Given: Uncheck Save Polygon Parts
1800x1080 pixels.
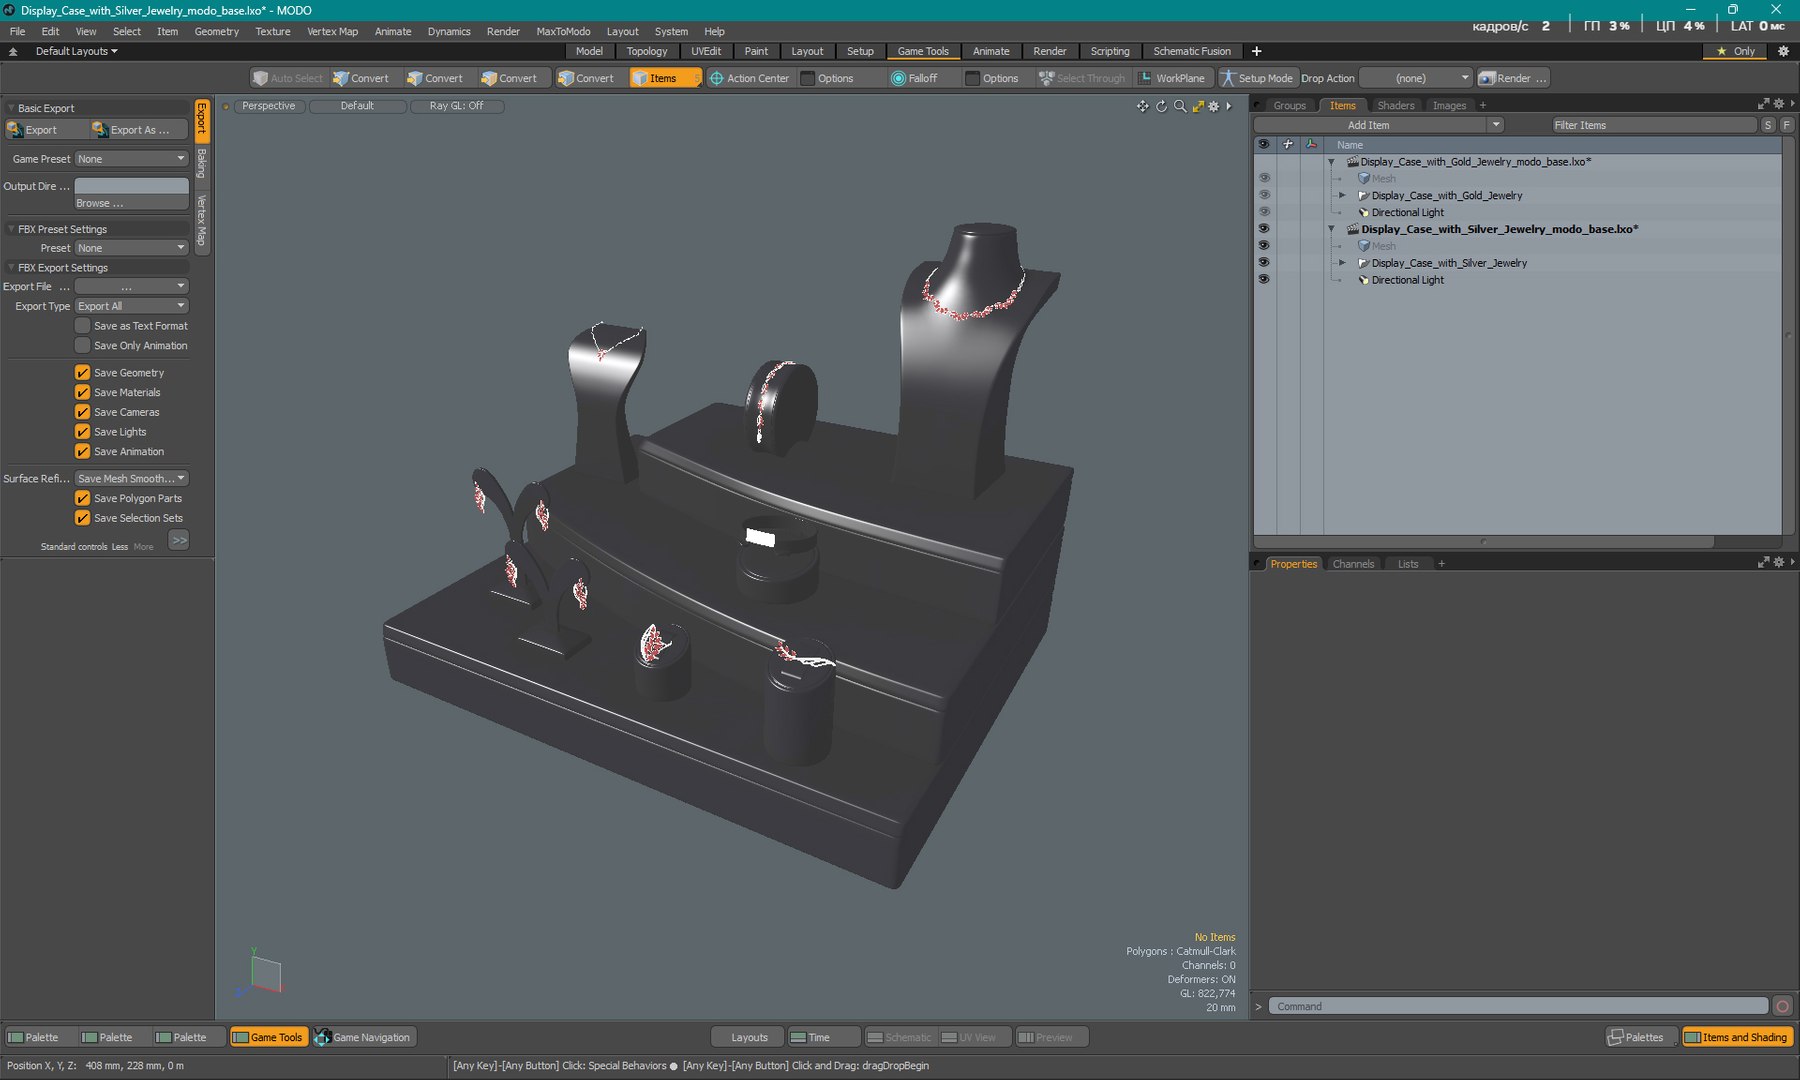Looking at the screenshot, I should click(83, 498).
